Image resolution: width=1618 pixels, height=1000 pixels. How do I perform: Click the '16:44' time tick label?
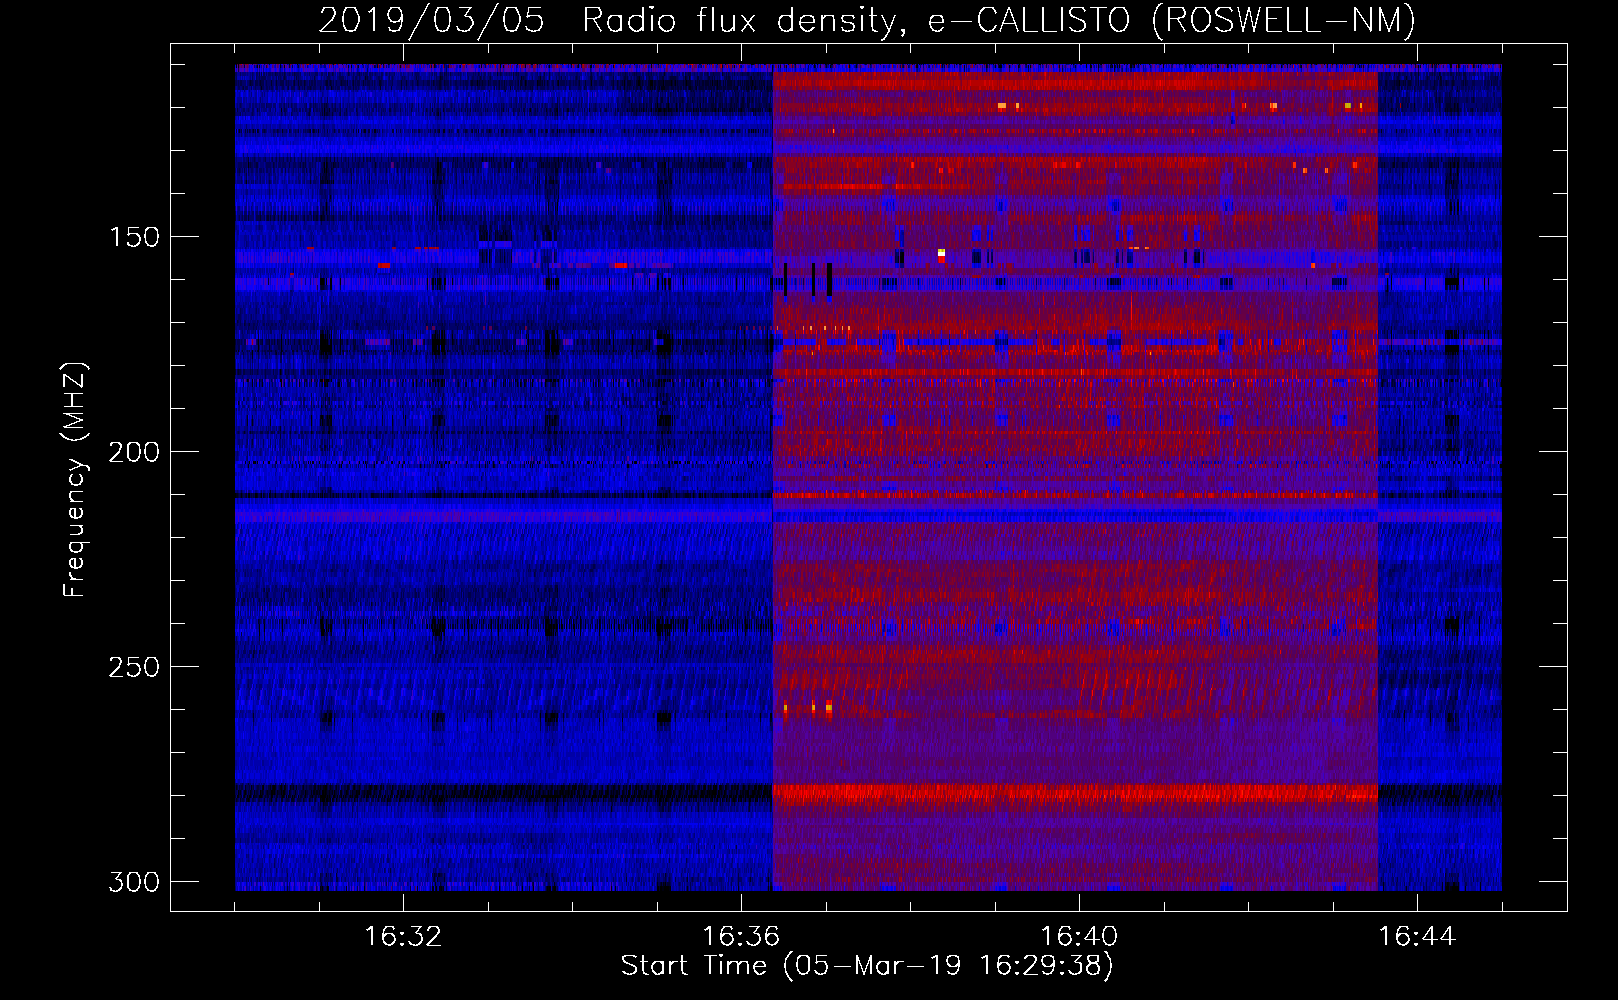1417,937
